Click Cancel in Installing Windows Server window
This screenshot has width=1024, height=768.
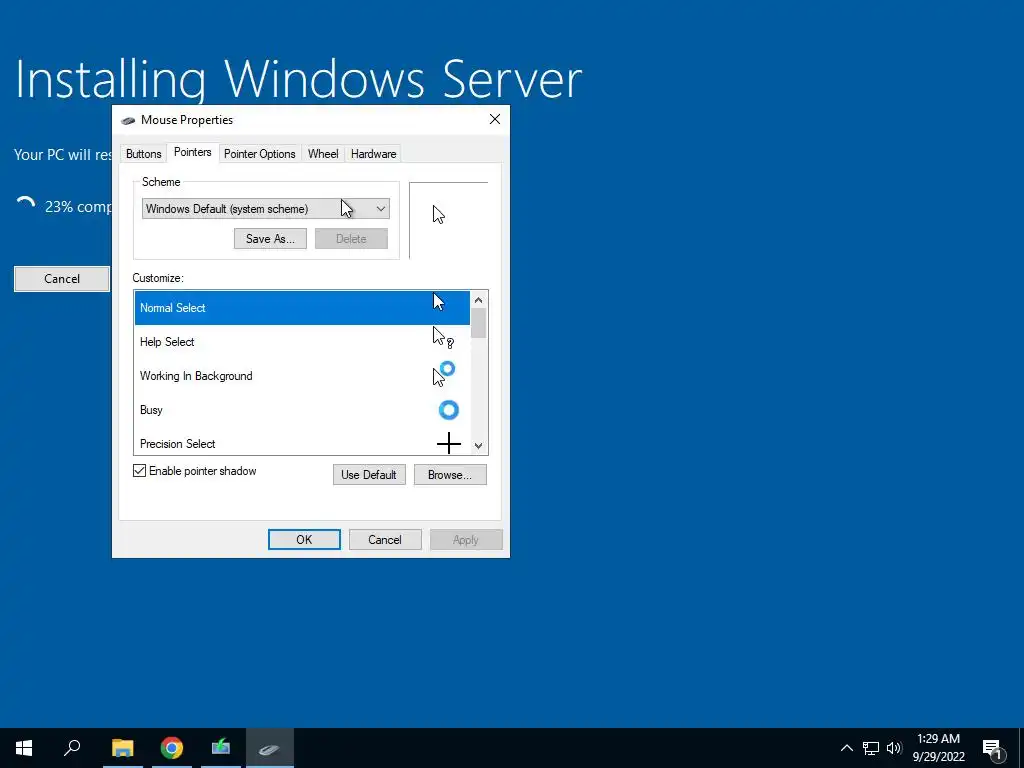click(62, 279)
